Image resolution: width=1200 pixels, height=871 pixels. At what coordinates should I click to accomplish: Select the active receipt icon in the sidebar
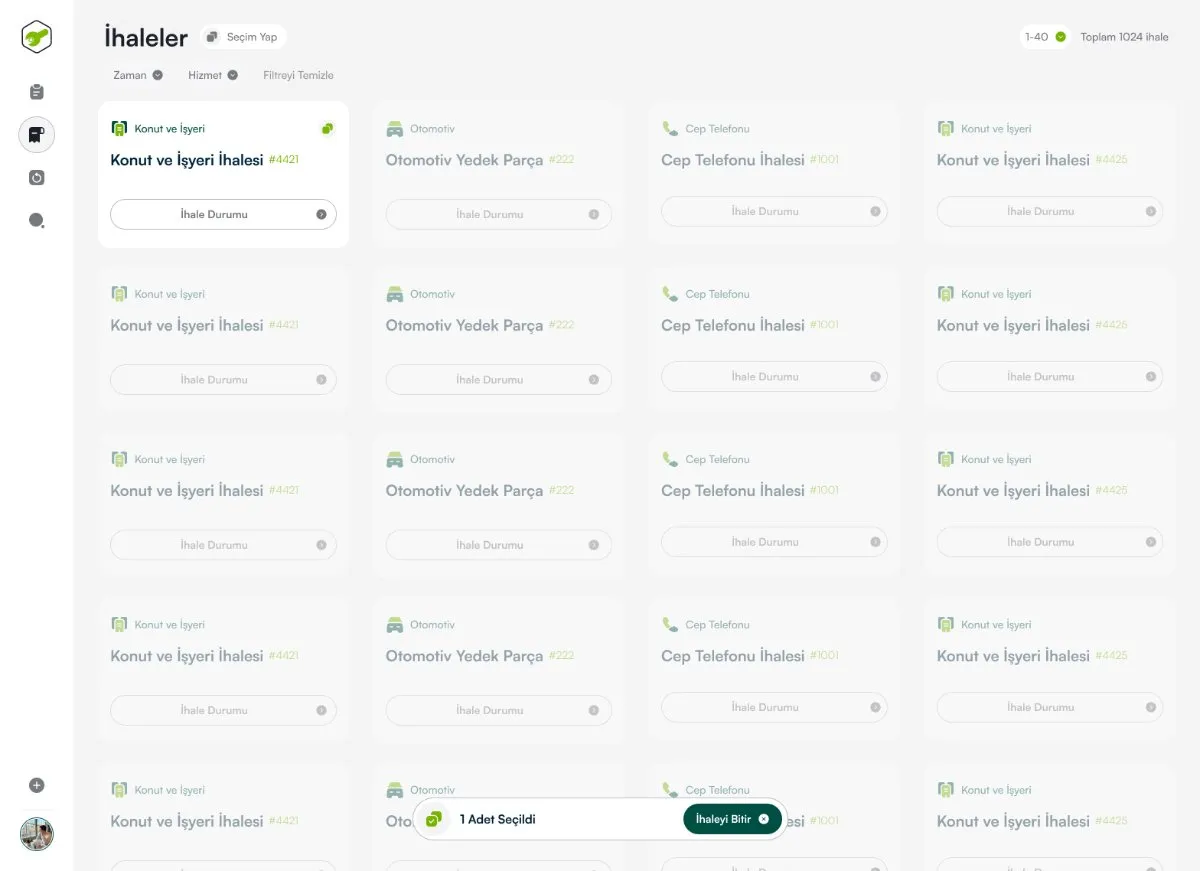coord(37,134)
